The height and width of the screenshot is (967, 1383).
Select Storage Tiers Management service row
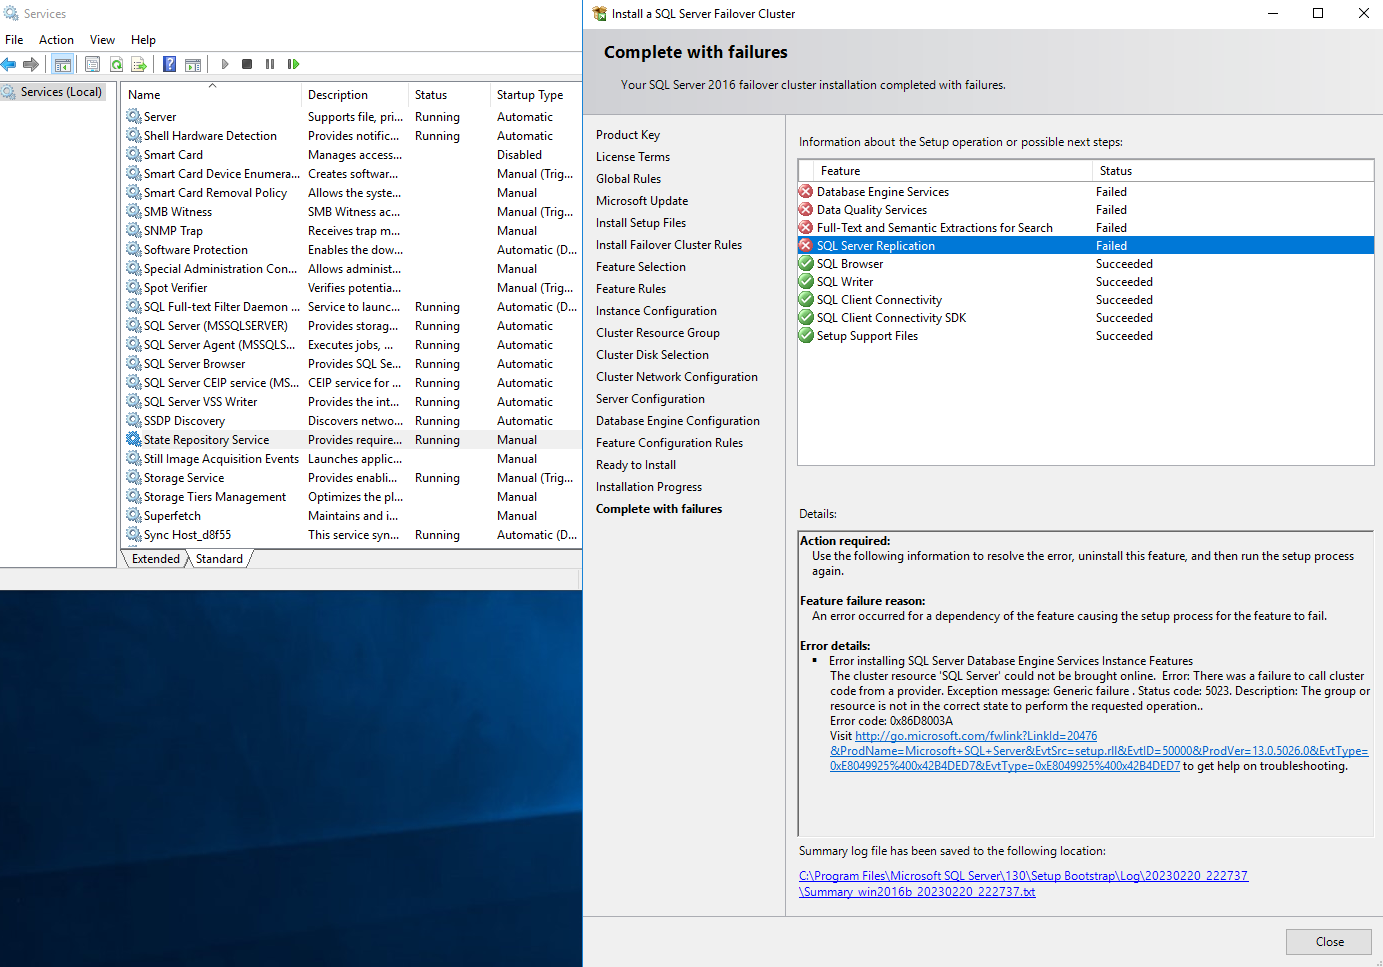352,497
